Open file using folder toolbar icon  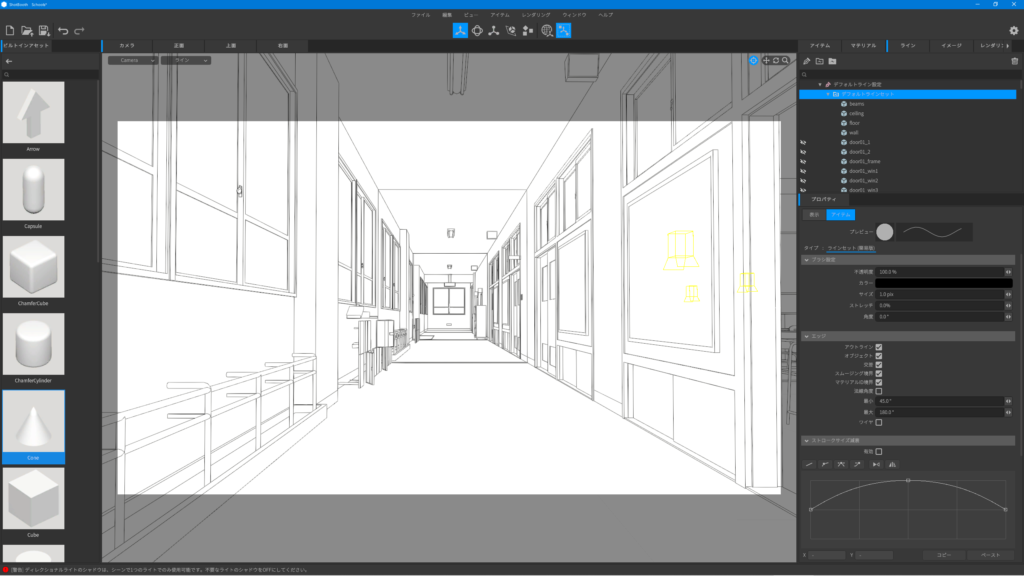27,31
